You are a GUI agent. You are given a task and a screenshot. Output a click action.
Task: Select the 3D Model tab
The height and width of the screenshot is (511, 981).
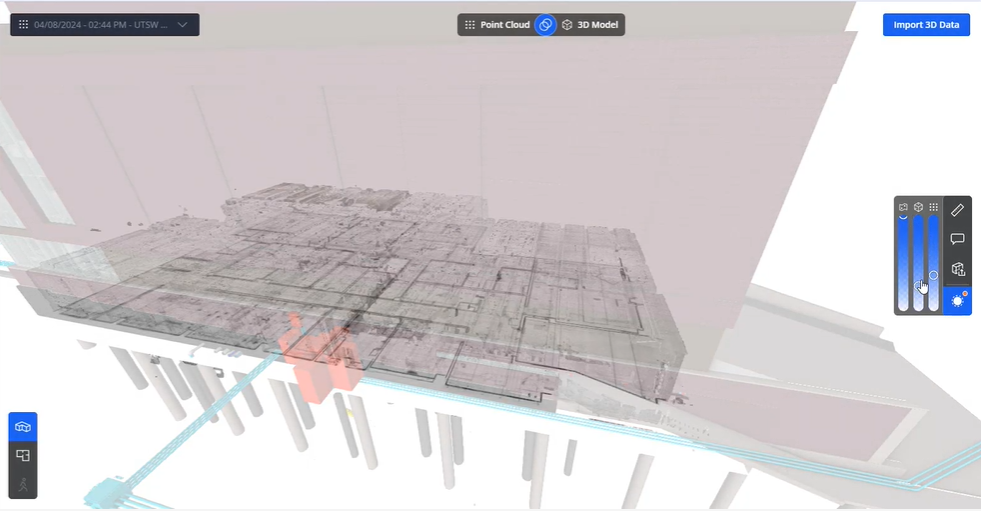(590, 25)
